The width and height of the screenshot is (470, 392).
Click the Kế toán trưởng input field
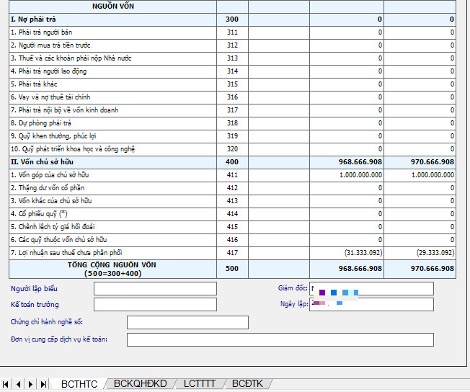(x=155, y=304)
